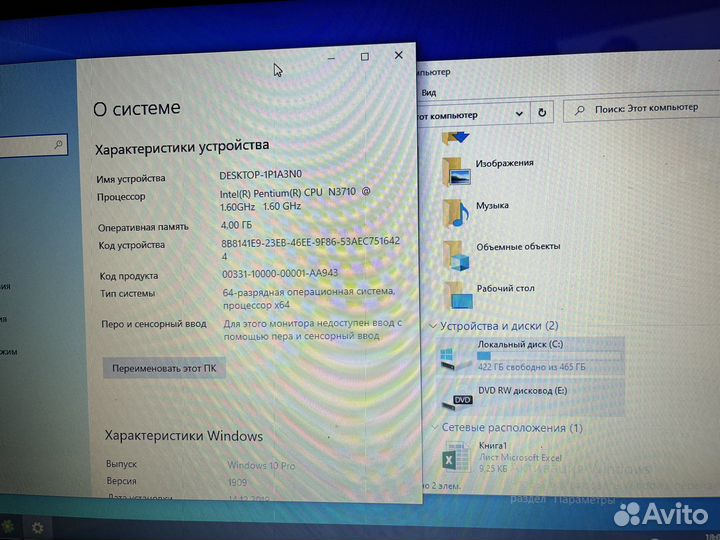Click the 4,00 ГБ memory value

click(236, 225)
